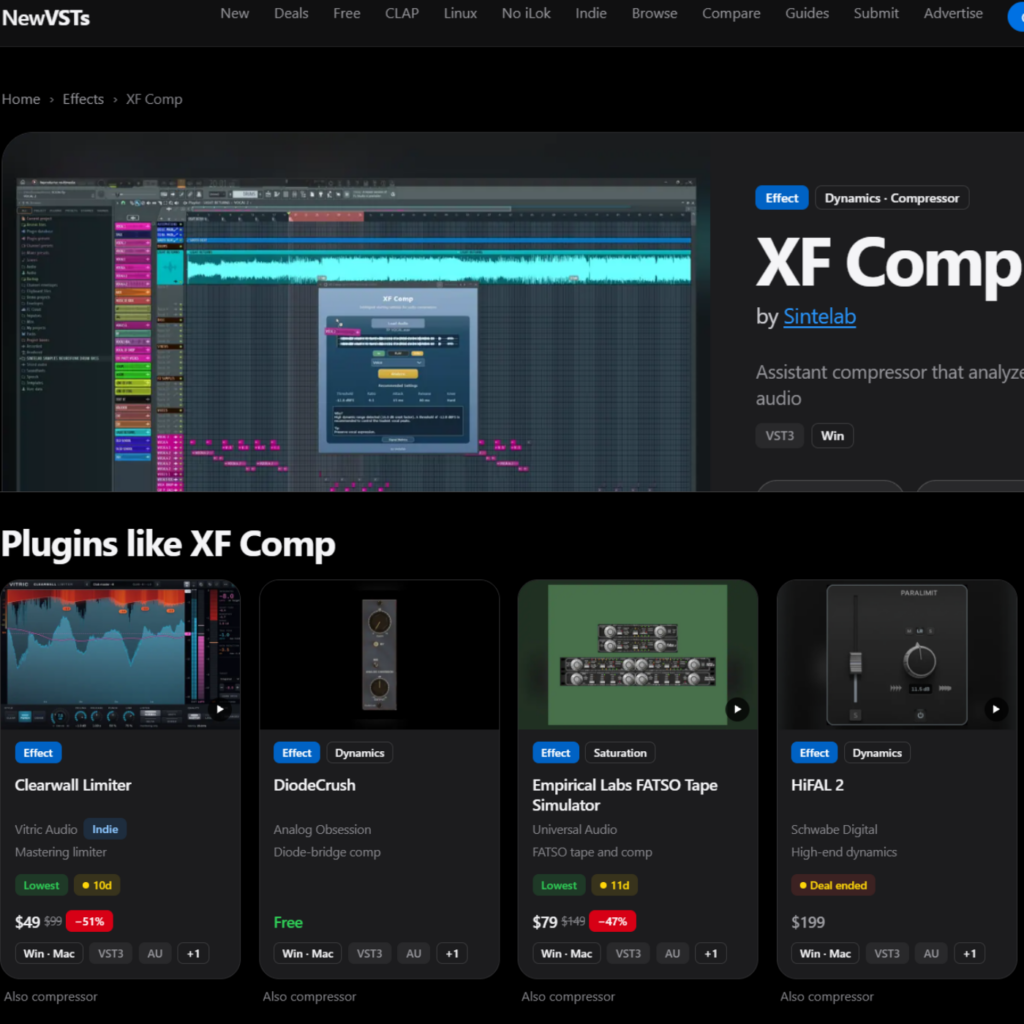
Task: Click the Win · Mac badge on DiodeCrush
Action: tap(308, 953)
